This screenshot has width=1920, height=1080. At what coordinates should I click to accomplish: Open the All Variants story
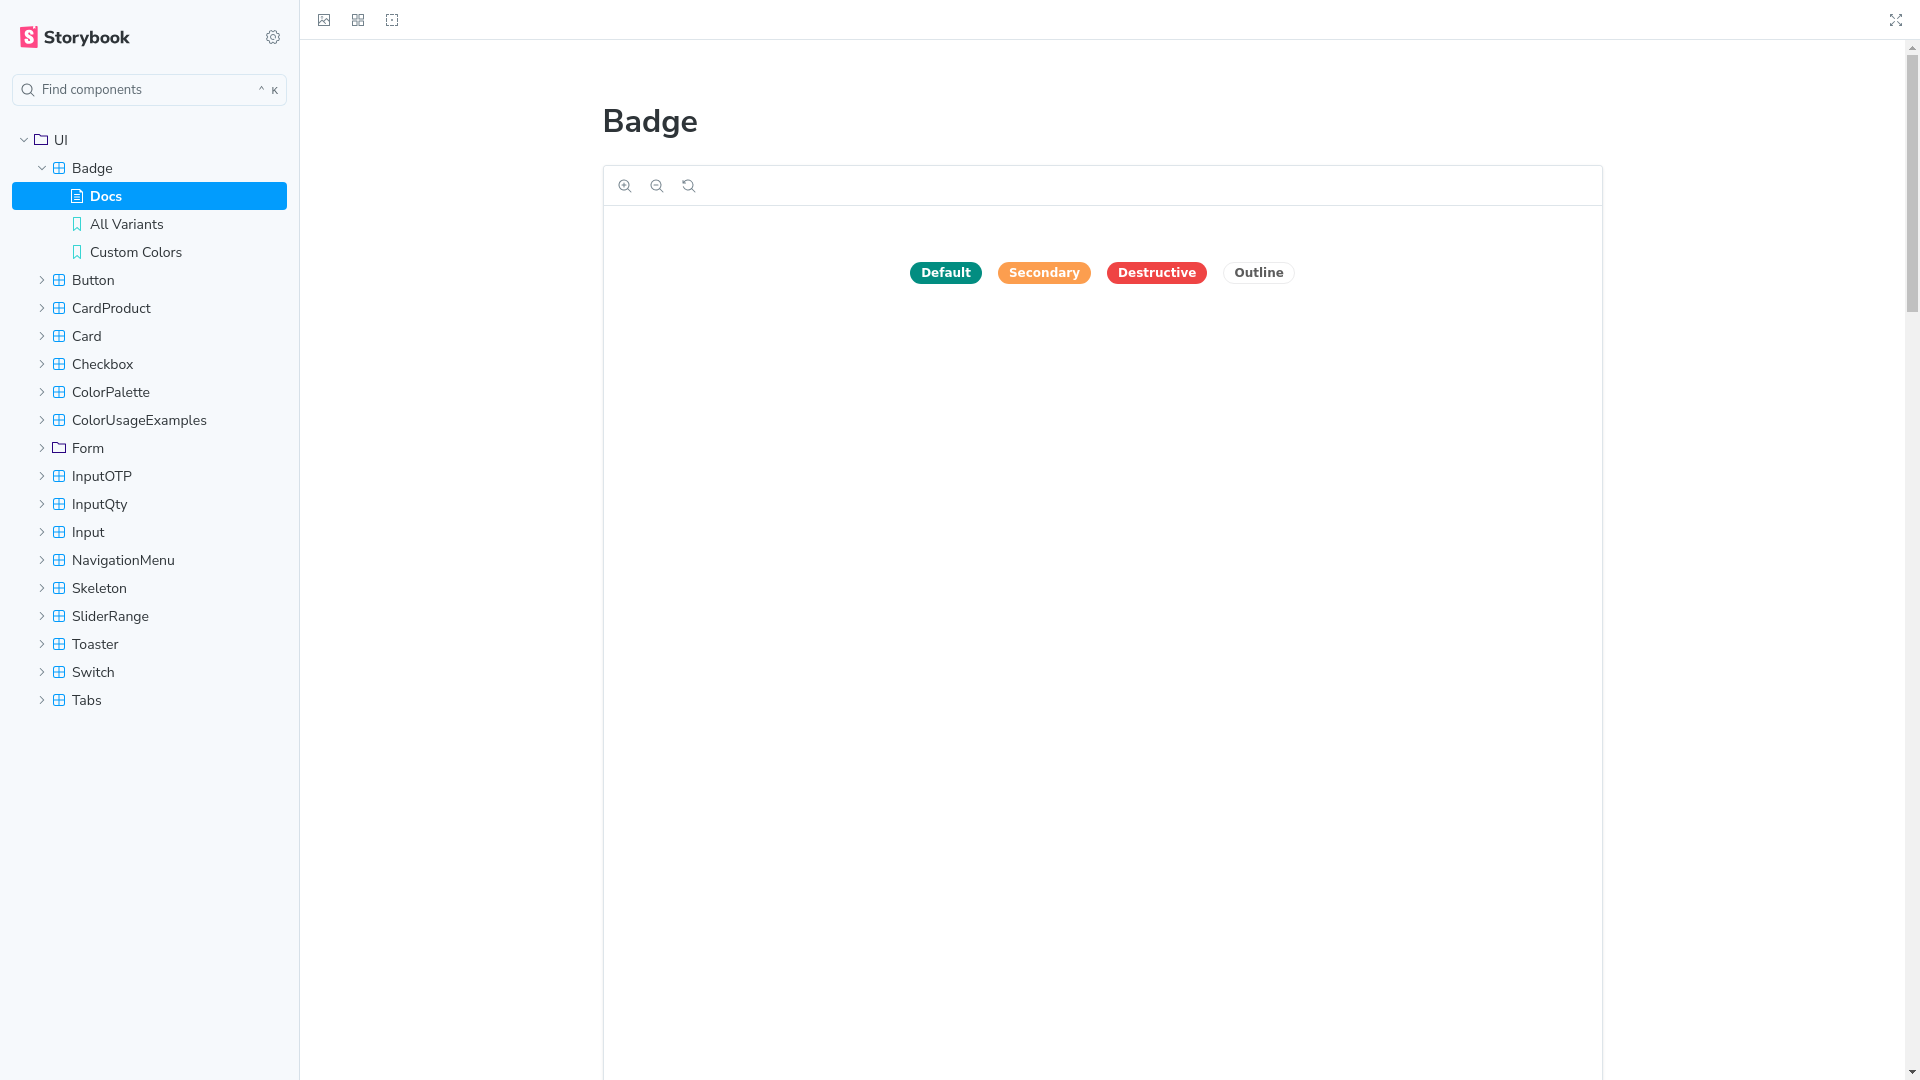click(x=149, y=224)
